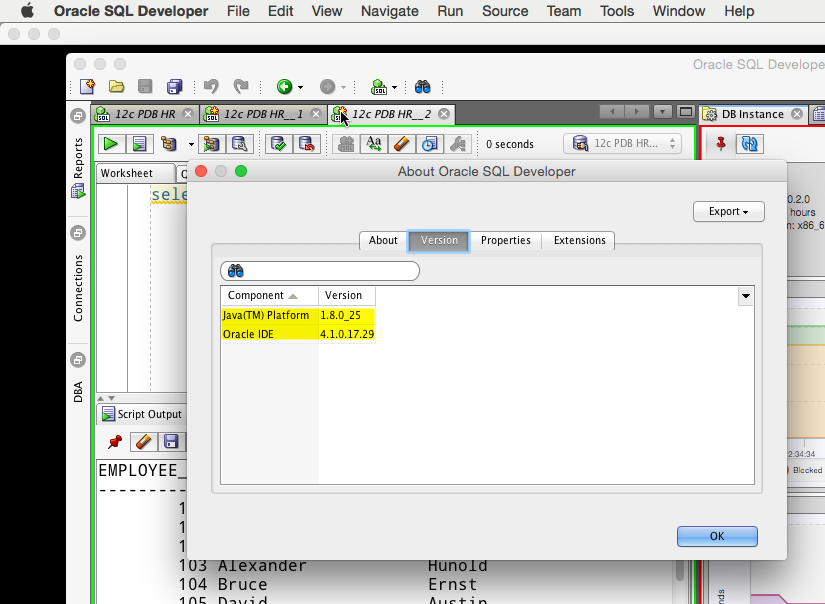Click the SQL Tuning Advisor icon

(x=239, y=144)
